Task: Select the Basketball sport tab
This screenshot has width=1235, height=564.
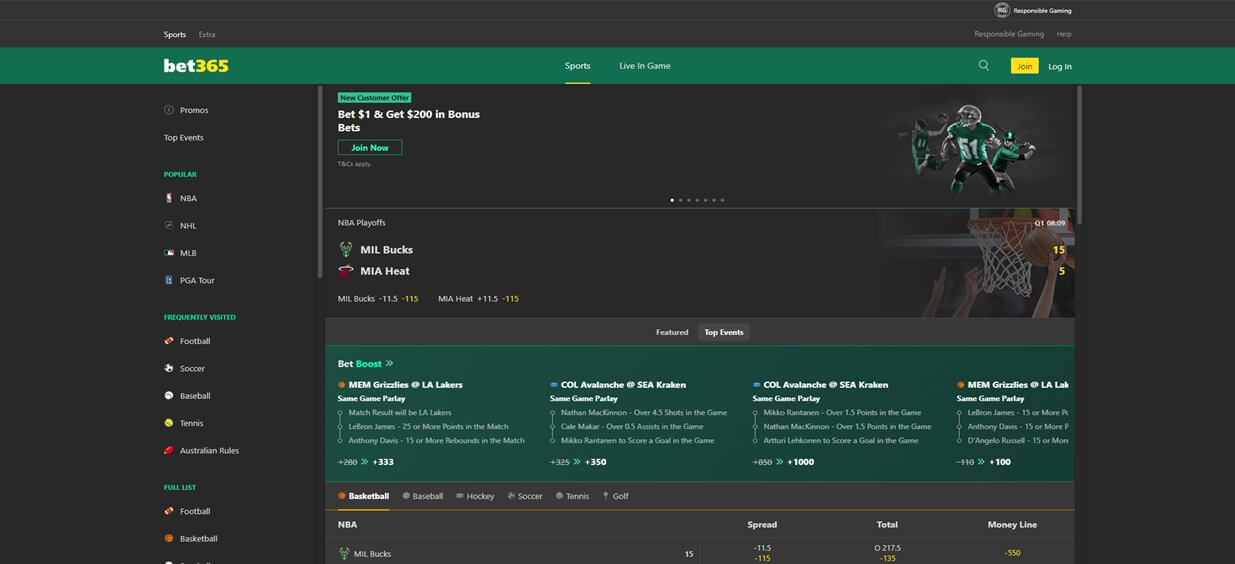Action: (x=363, y=496)
